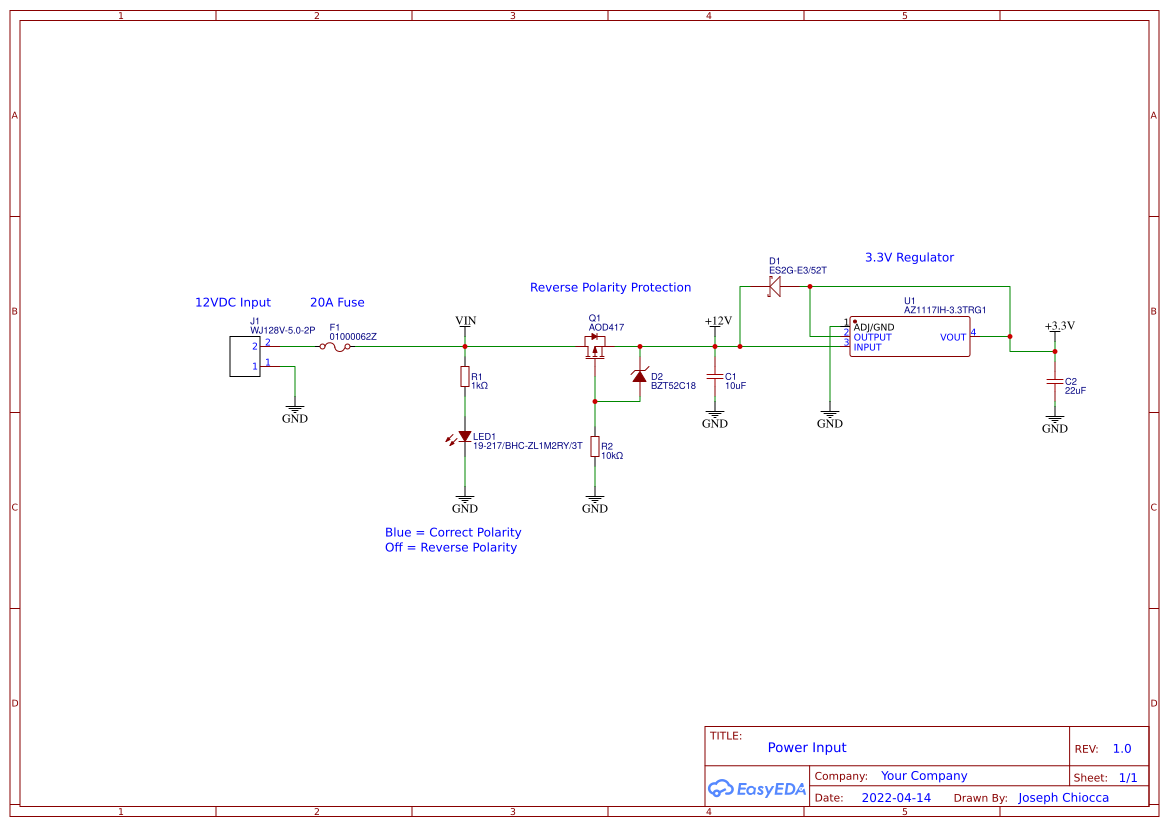Image resolution: width=1169 pixels, height=828 pixels.
Task: Select the R1 1kΩ resistor symbol
Action: point(464,379)
